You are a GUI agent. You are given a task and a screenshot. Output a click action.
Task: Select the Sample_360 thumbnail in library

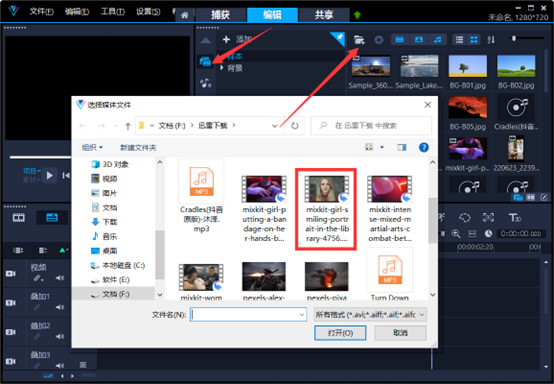click(x=371, y=66)
